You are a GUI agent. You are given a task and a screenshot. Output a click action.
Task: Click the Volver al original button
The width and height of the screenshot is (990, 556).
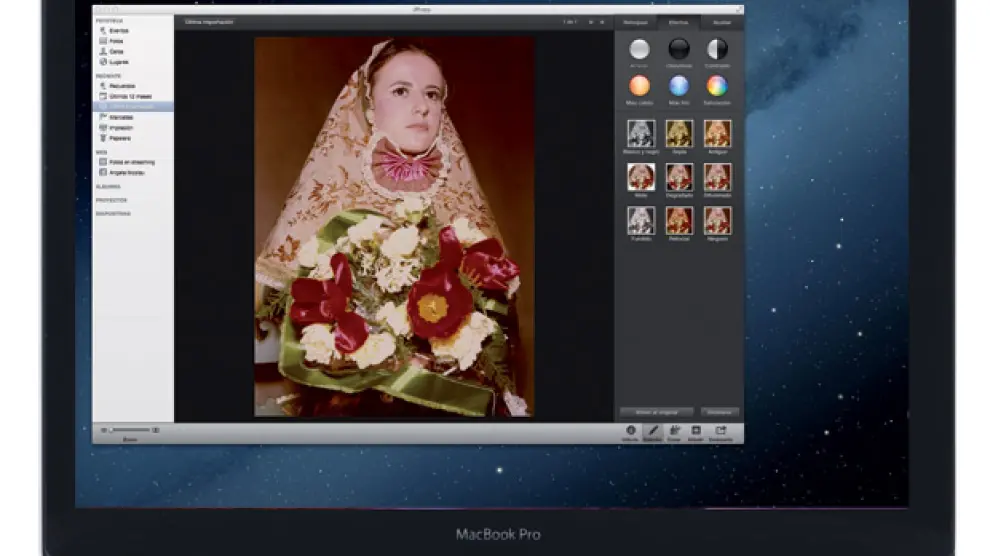tap(656, 411)
